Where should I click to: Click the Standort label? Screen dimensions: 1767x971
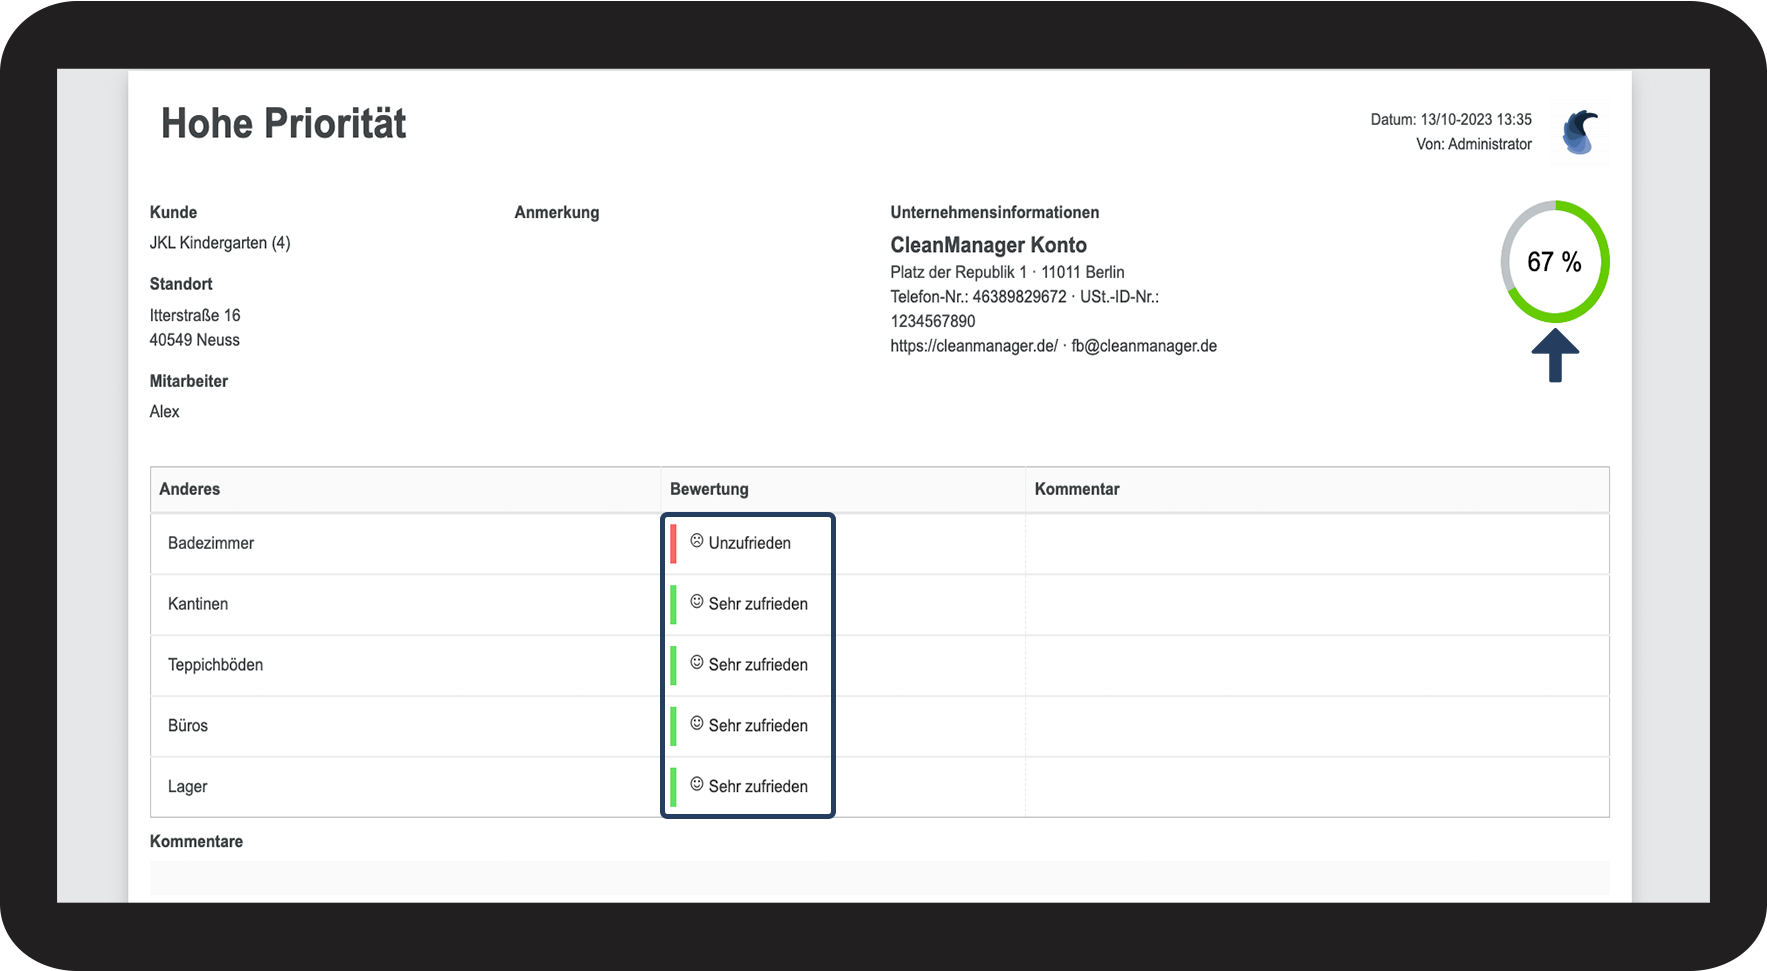(181, 284)
